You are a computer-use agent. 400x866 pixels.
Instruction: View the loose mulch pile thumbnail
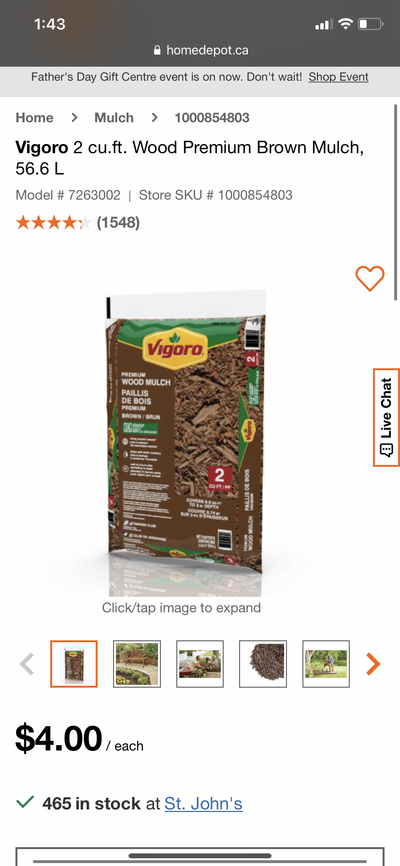[x=263, y=664]
